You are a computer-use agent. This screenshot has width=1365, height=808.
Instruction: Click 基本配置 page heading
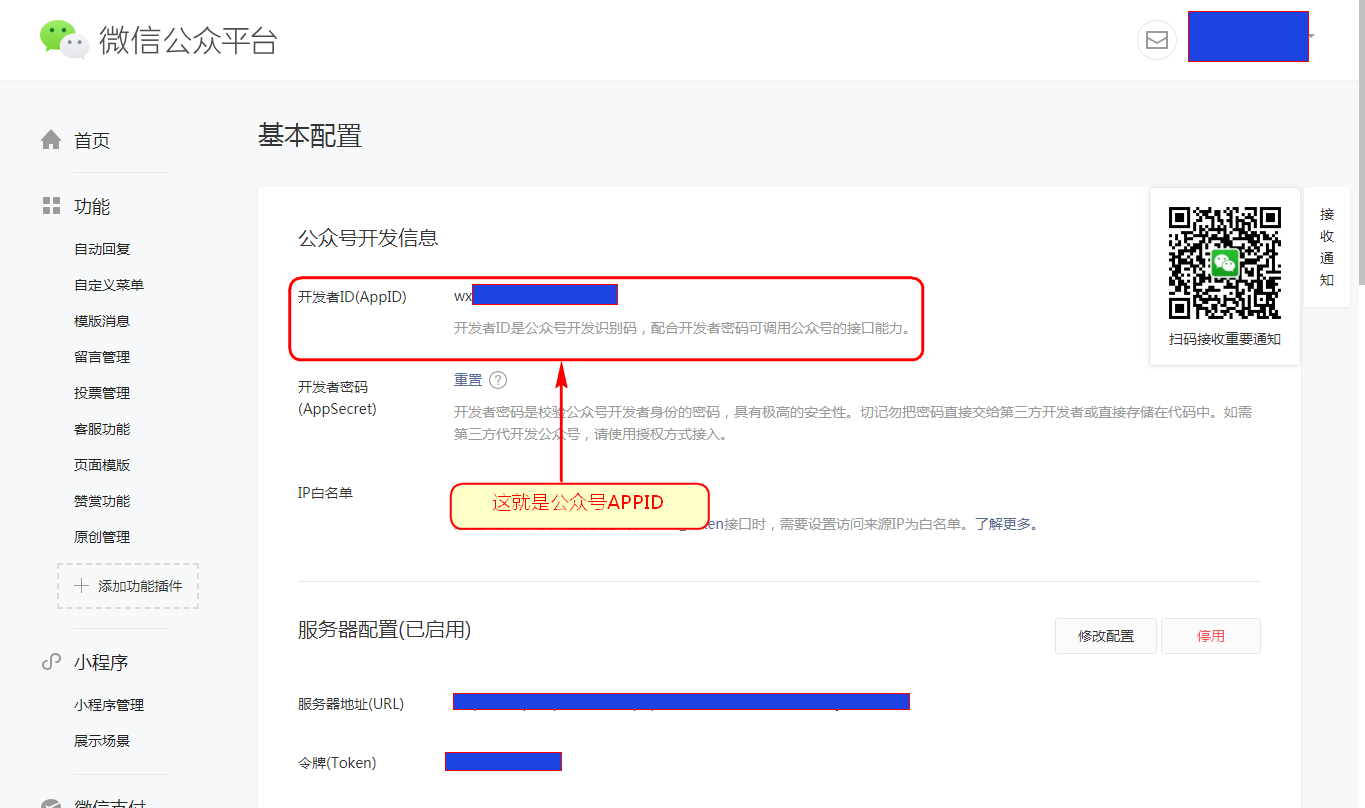[x=310, y=136]
